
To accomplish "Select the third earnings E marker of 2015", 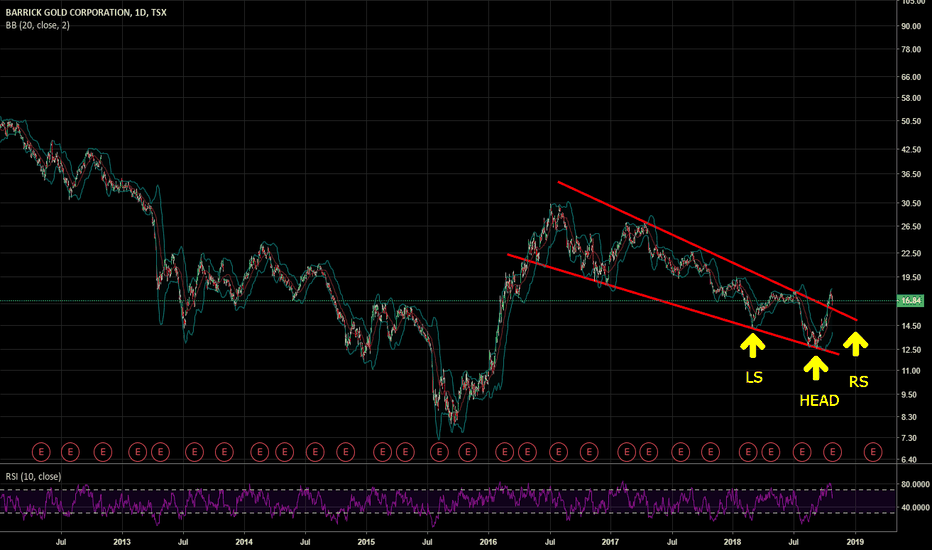I will tap(439, 452).
